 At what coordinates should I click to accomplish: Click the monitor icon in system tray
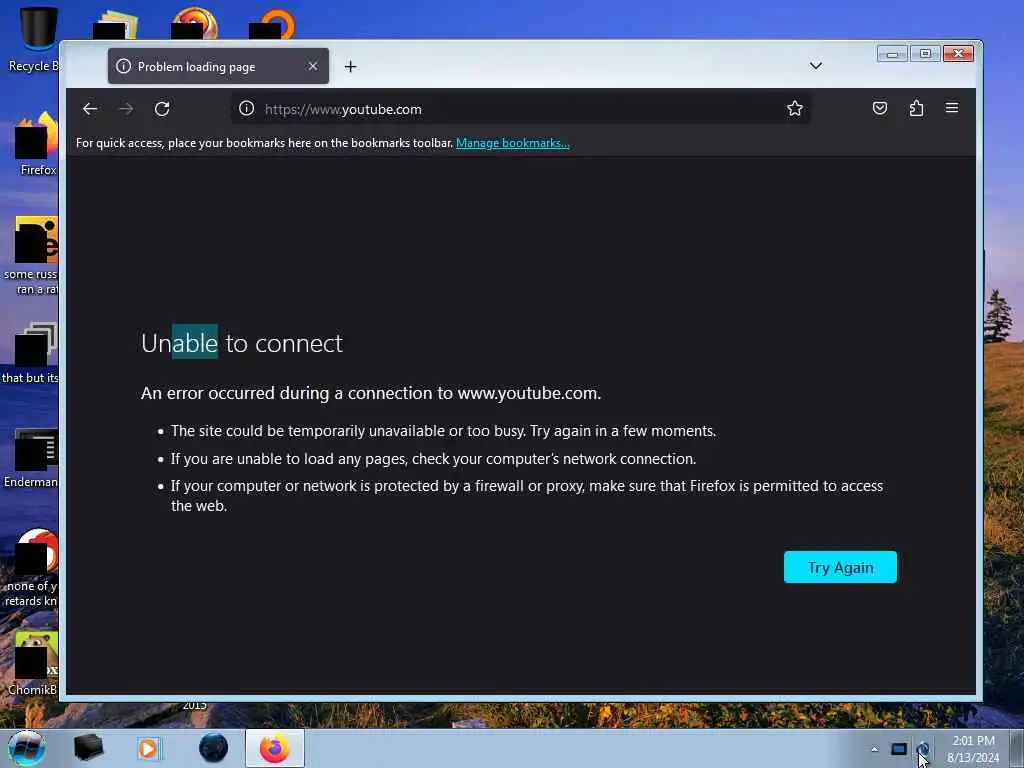coord(899,749)
